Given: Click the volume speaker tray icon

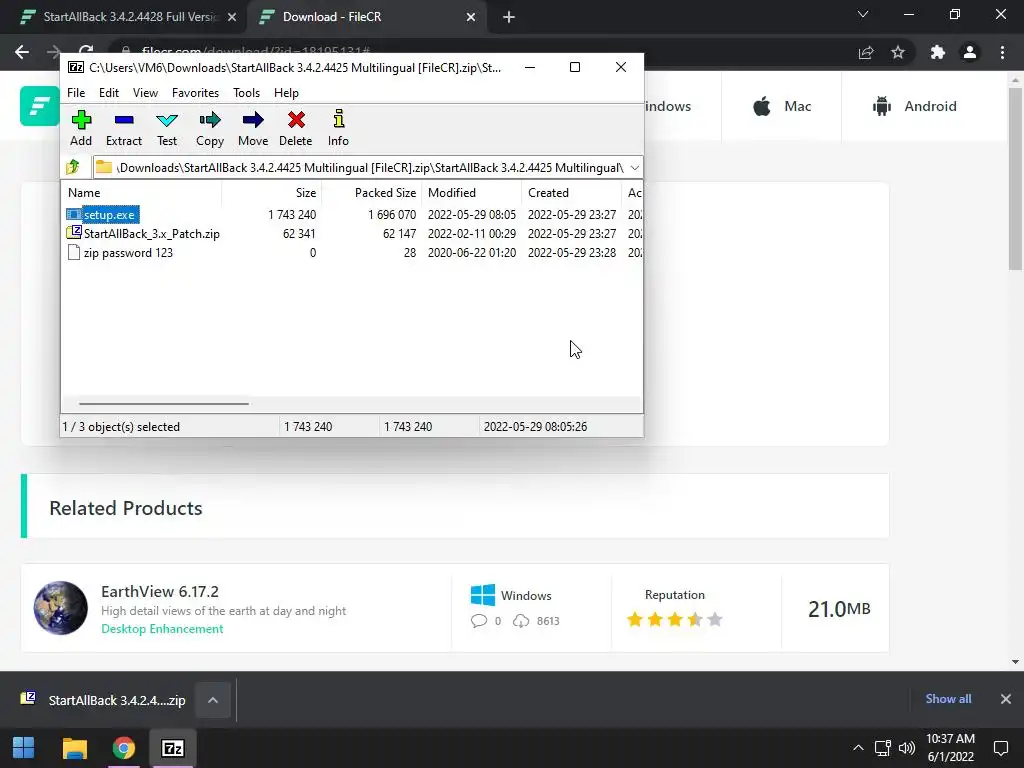Looking at the screenshot, I should point(906,748).
